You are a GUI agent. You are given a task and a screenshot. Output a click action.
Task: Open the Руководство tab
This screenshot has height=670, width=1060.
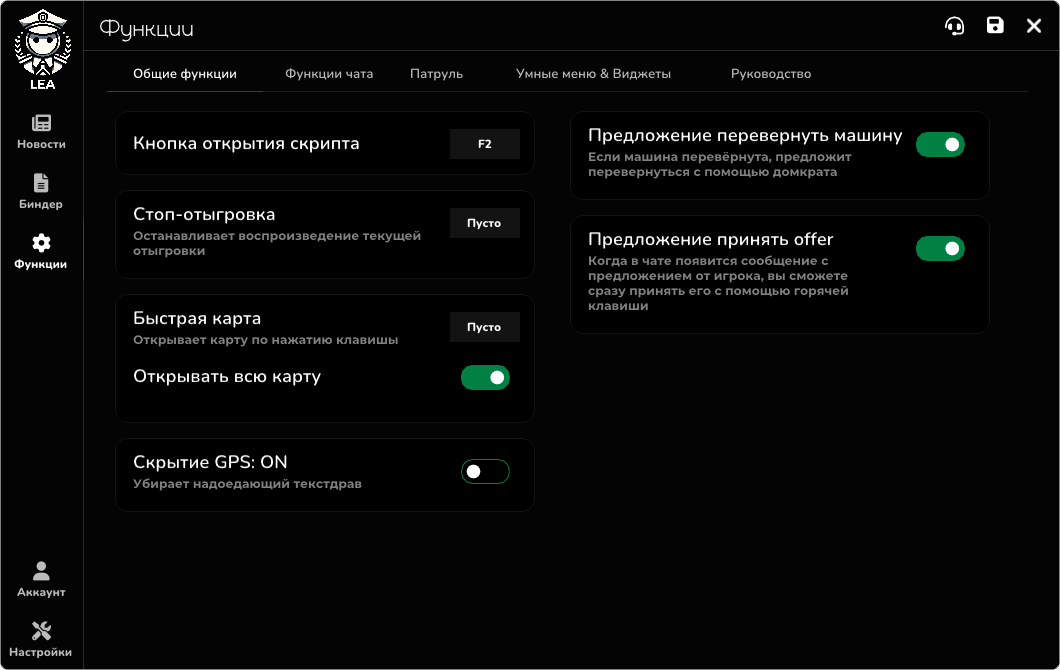point(771,74)
